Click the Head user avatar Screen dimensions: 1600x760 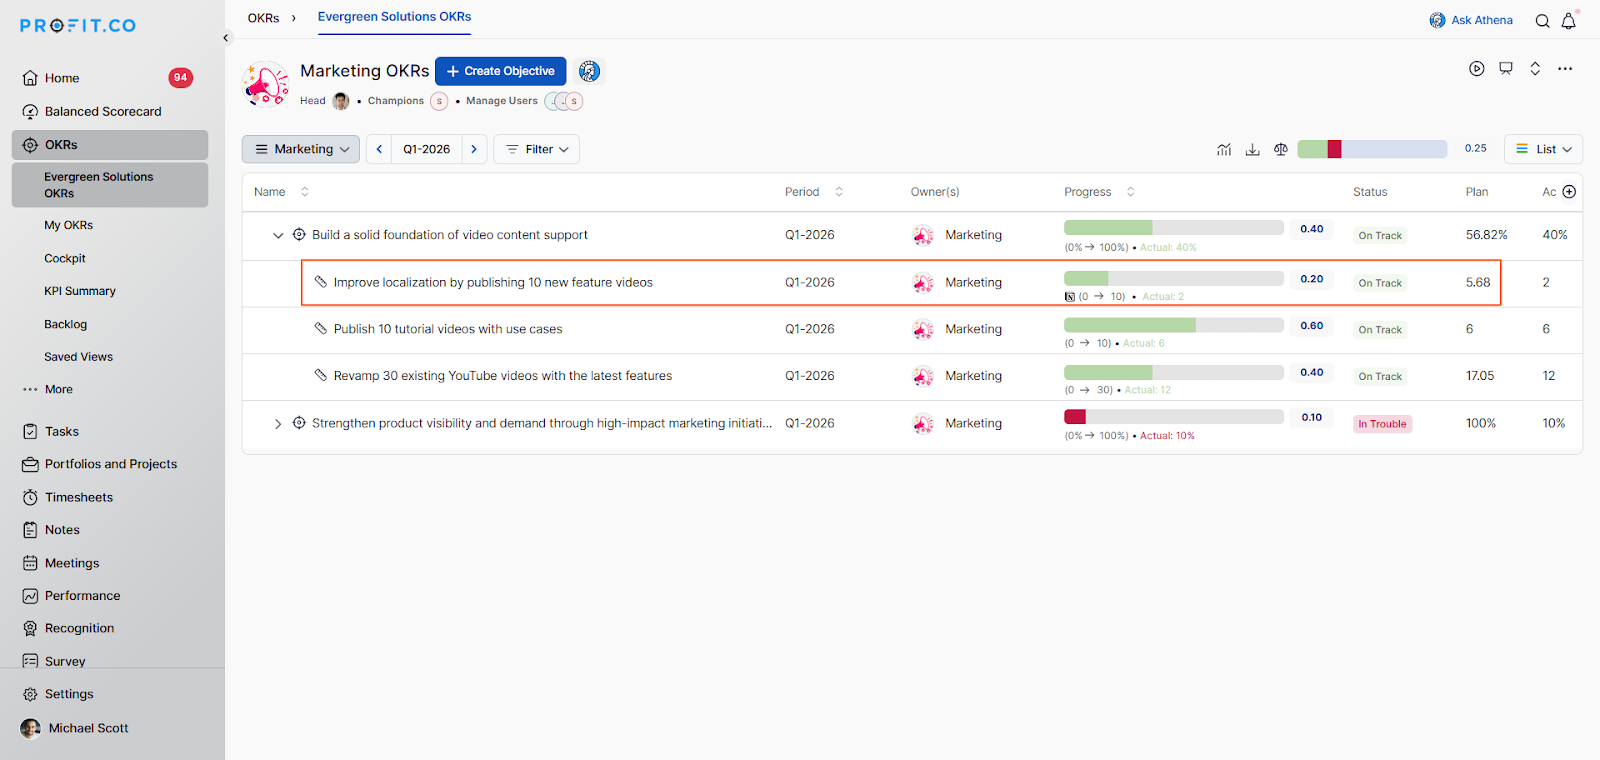point(341,101)
